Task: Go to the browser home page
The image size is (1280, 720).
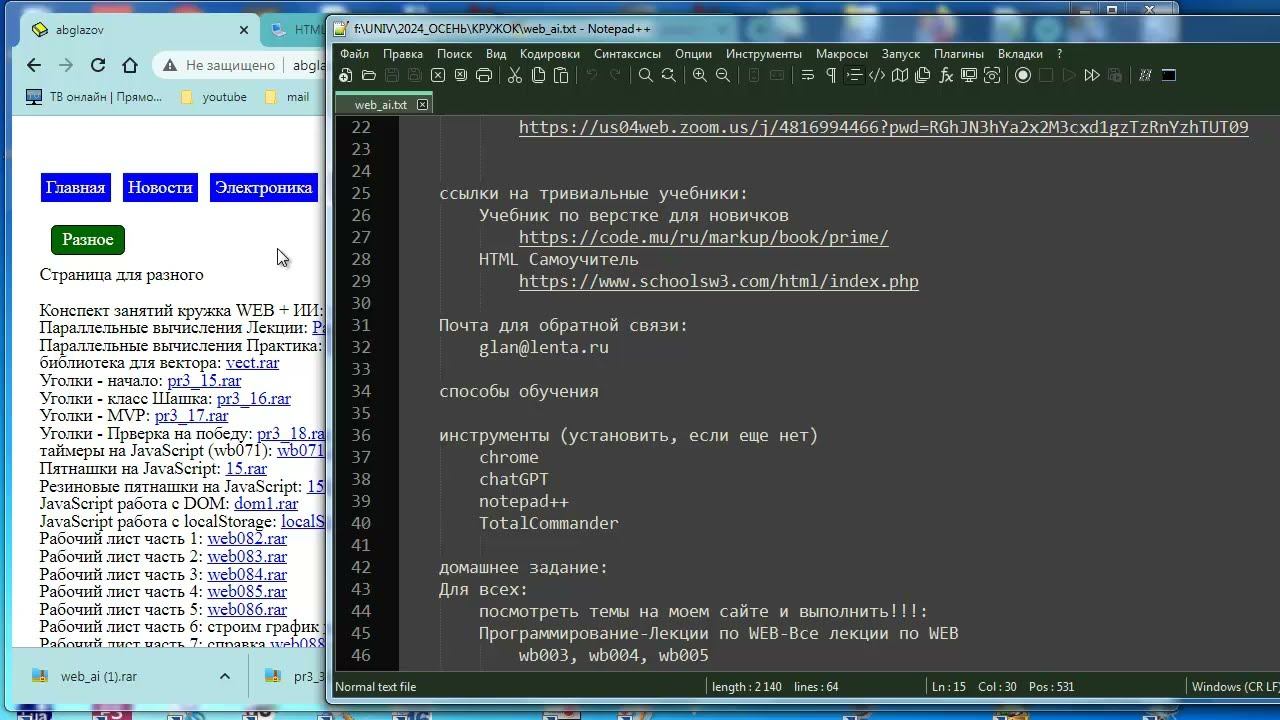Action: click(130, 65)
